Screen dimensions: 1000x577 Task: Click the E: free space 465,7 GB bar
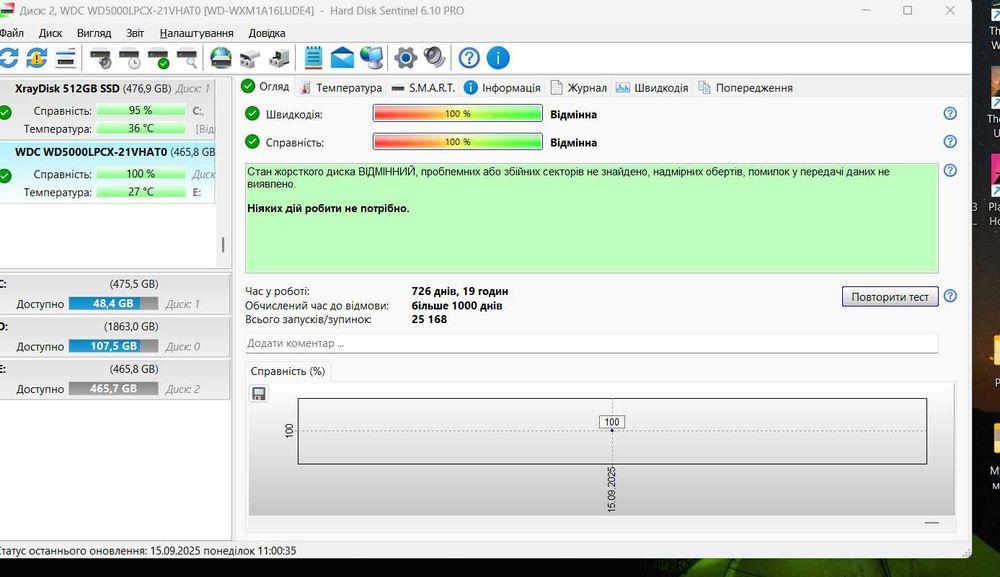[114, 388]
